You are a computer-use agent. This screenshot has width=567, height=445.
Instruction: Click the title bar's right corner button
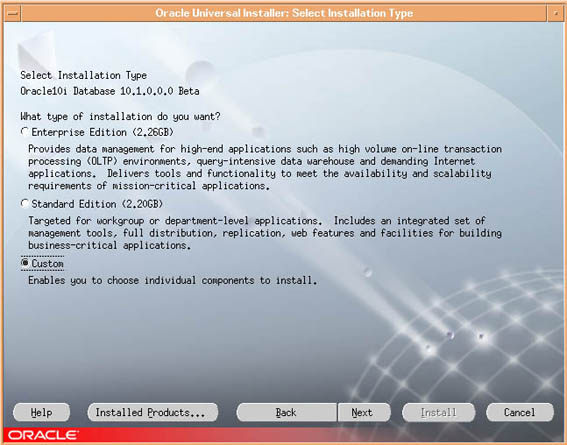coord(555,13)
